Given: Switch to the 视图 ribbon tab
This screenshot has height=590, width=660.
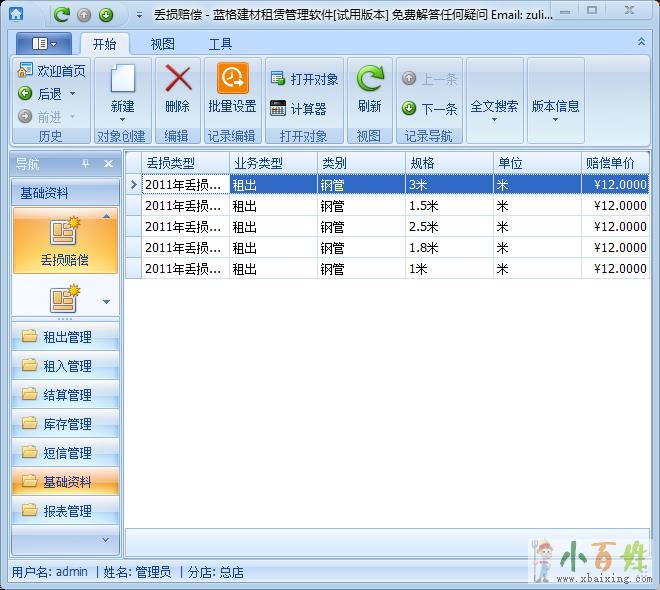Looking at the screenshot, I should pos(162,44).
